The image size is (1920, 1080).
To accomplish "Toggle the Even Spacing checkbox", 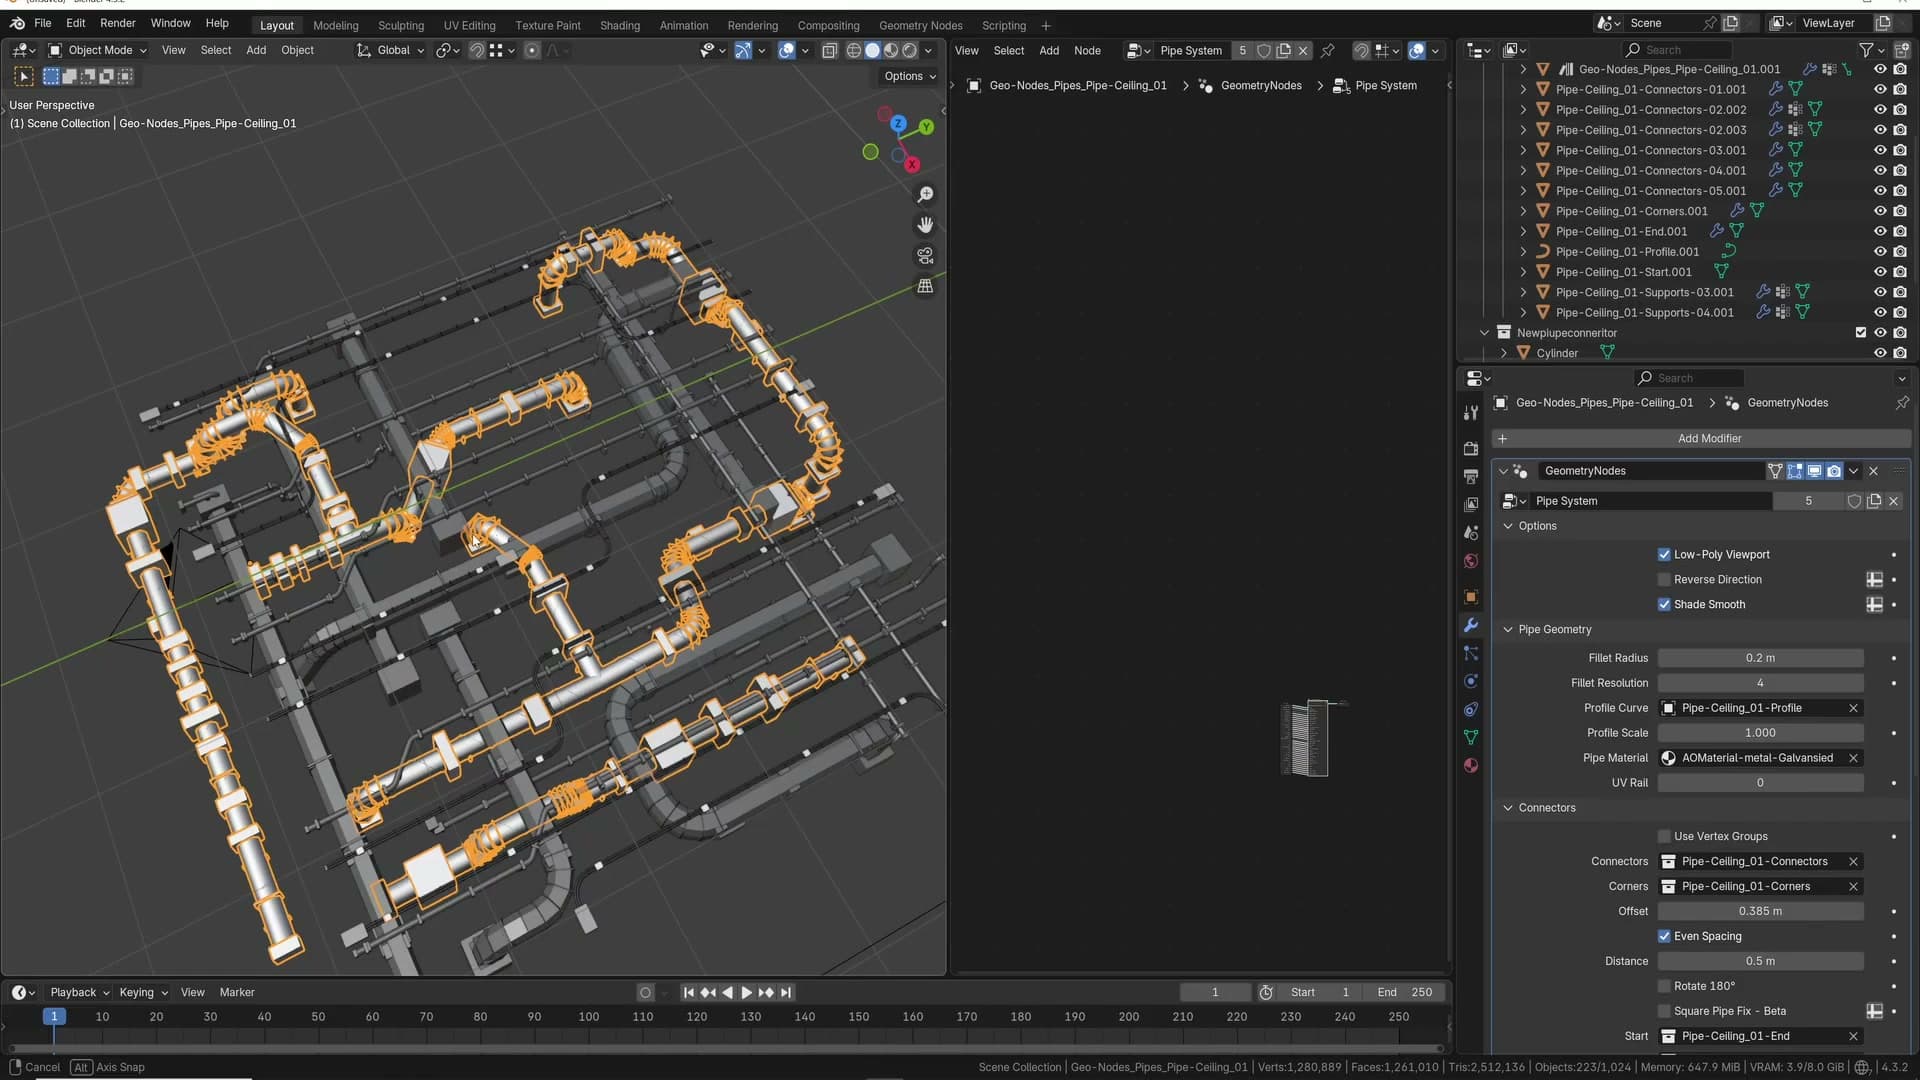I will coord(1664,937).
